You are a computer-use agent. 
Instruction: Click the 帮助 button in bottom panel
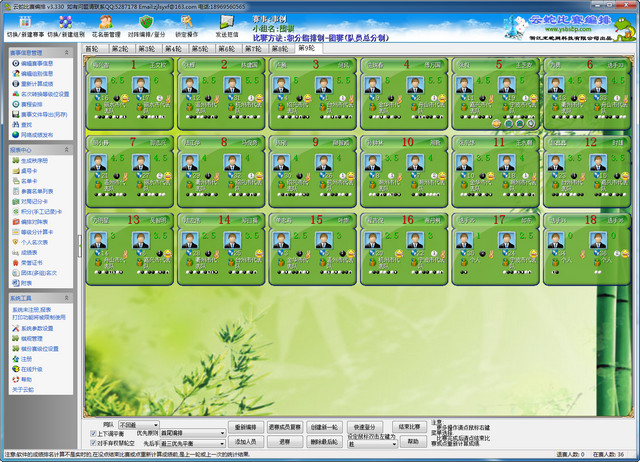(x=413, y=441)
